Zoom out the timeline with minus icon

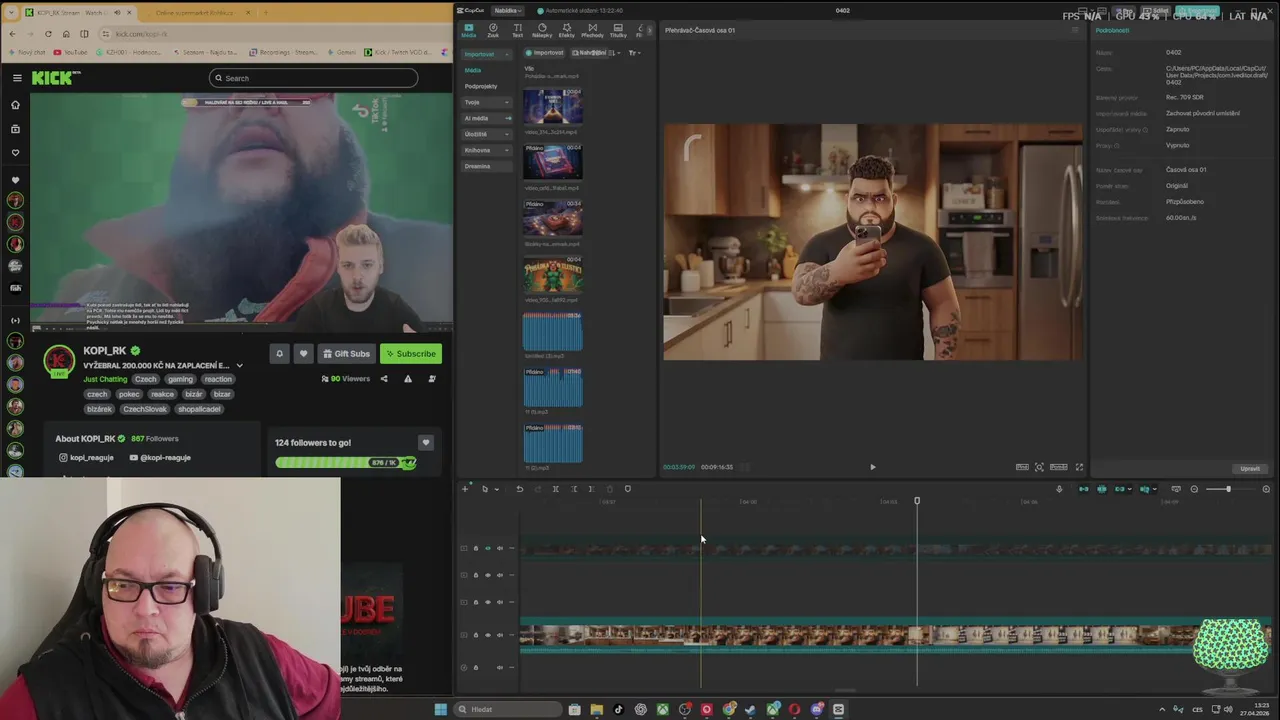(x=1194, y=489)
